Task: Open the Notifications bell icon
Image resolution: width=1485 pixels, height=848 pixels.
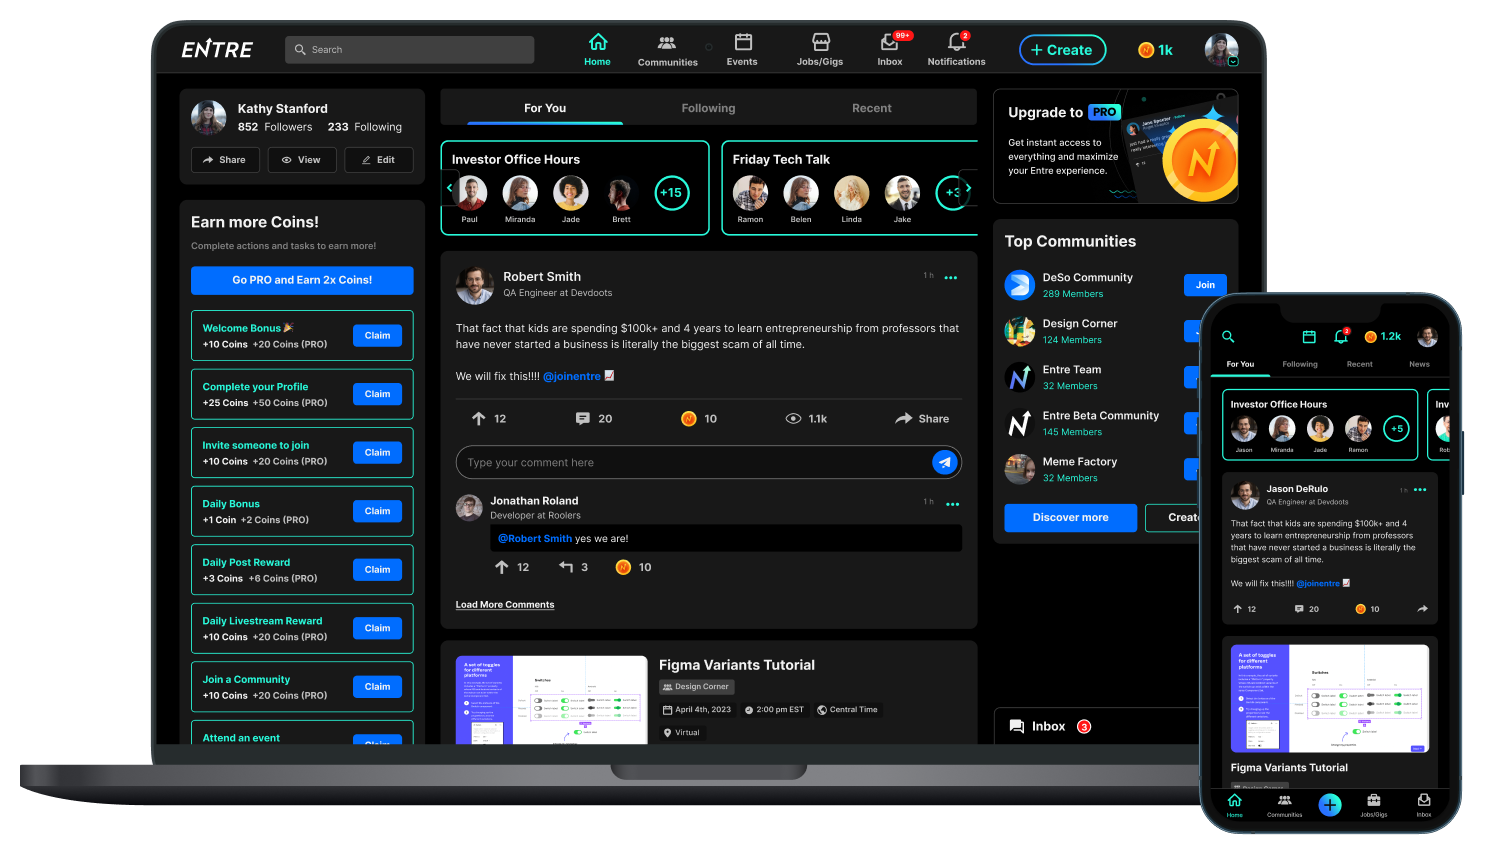Action: (x=956, y=43)
